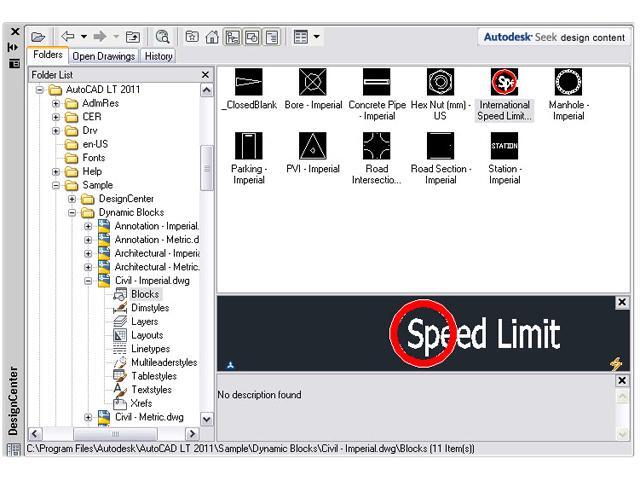Open Autodesk Seek design content link
This screenshot has height=480, width=640.
[554, 37]
